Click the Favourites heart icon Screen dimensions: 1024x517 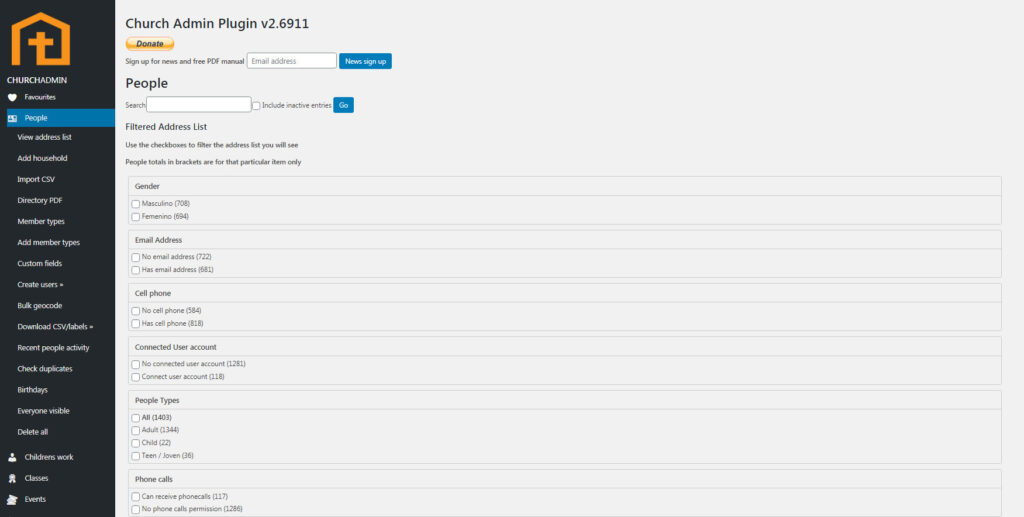click(x=12, y=97)
